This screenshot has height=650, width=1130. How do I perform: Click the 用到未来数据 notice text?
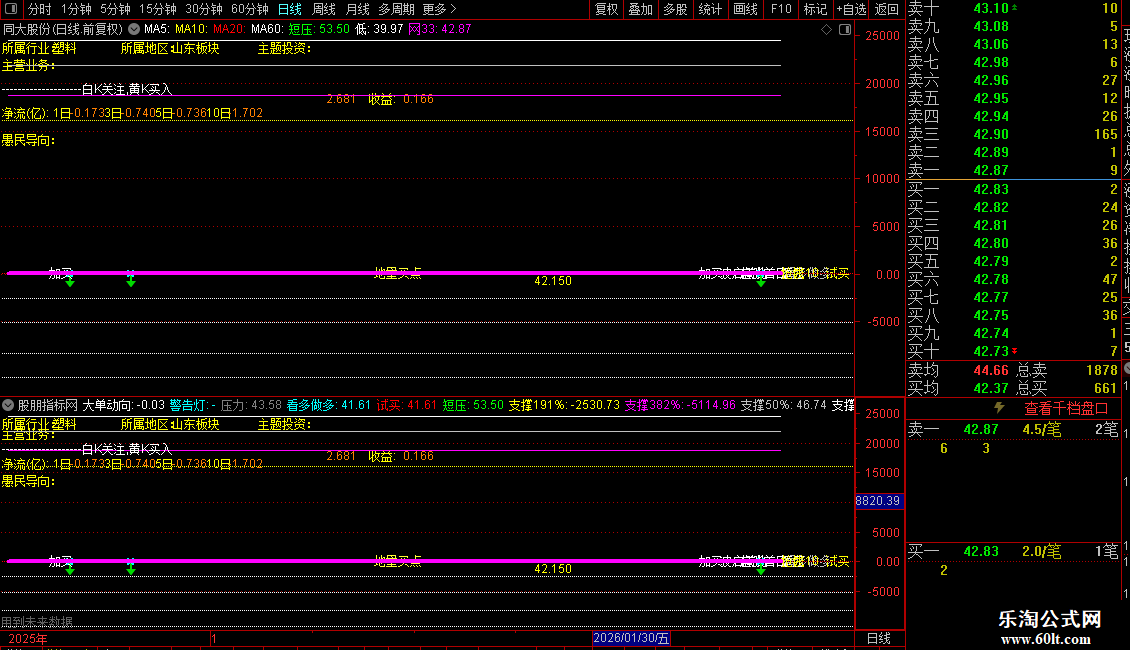37,621
